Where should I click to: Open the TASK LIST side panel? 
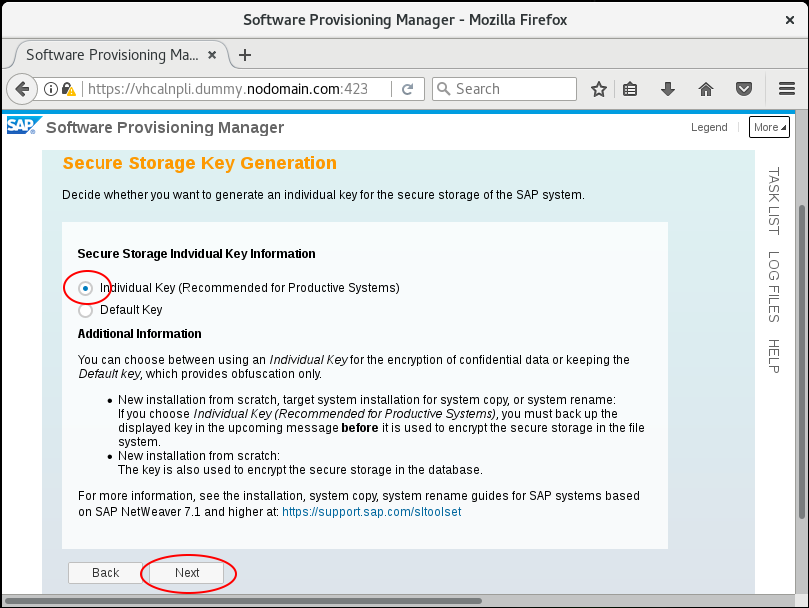(x=773, y=201)
